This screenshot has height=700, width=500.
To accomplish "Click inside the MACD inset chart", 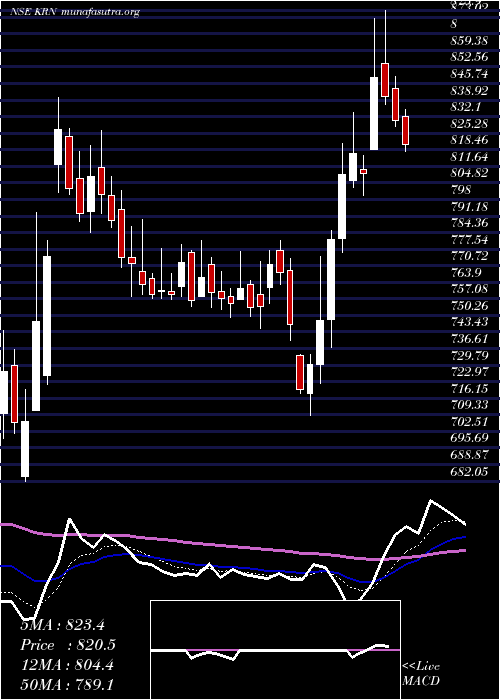I will 275,650.
